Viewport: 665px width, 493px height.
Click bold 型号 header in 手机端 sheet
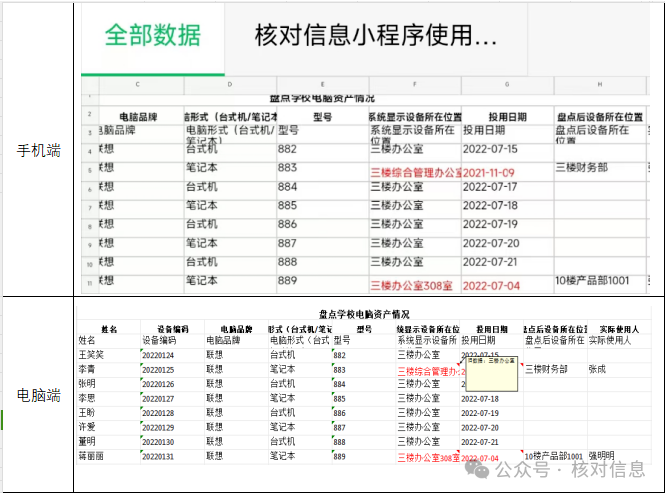[322, 117]
